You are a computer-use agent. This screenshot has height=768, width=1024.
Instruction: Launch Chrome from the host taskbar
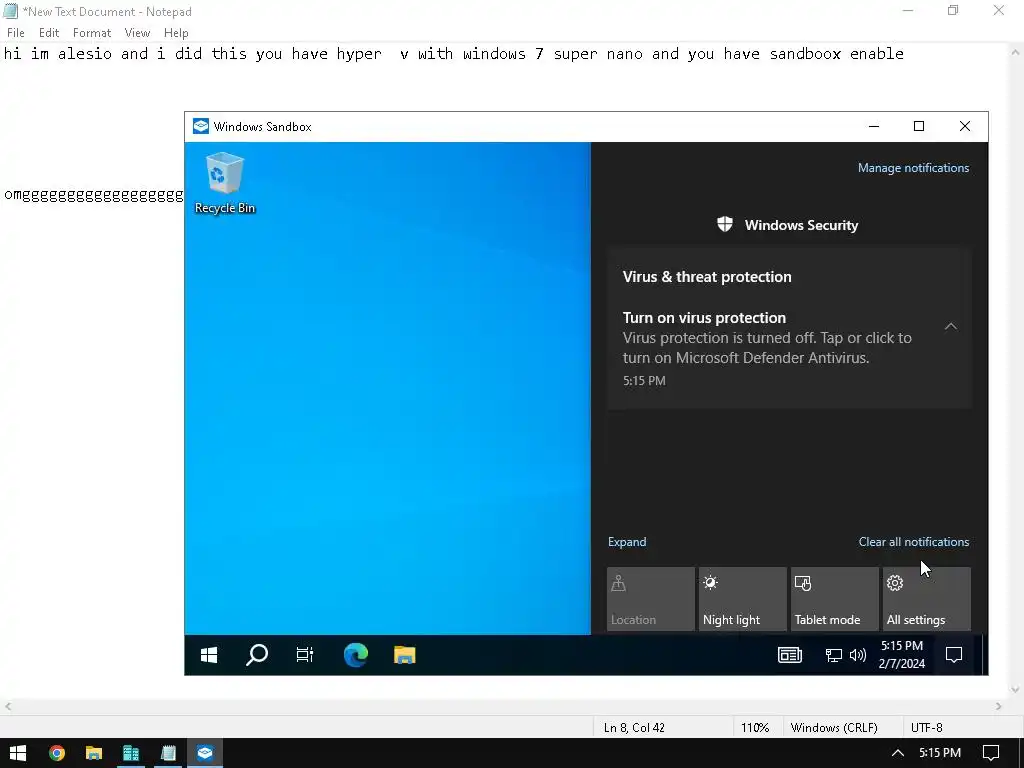tap(57, 753)
